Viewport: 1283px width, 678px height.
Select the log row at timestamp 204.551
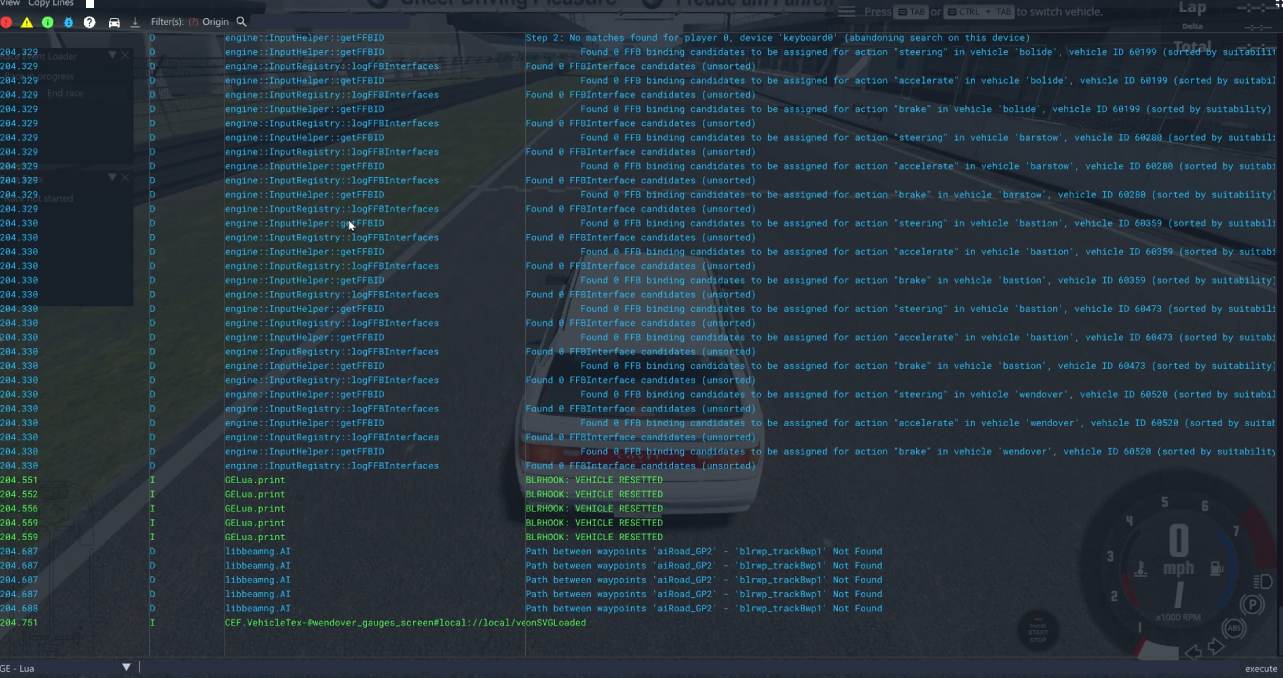click(640, 480)
